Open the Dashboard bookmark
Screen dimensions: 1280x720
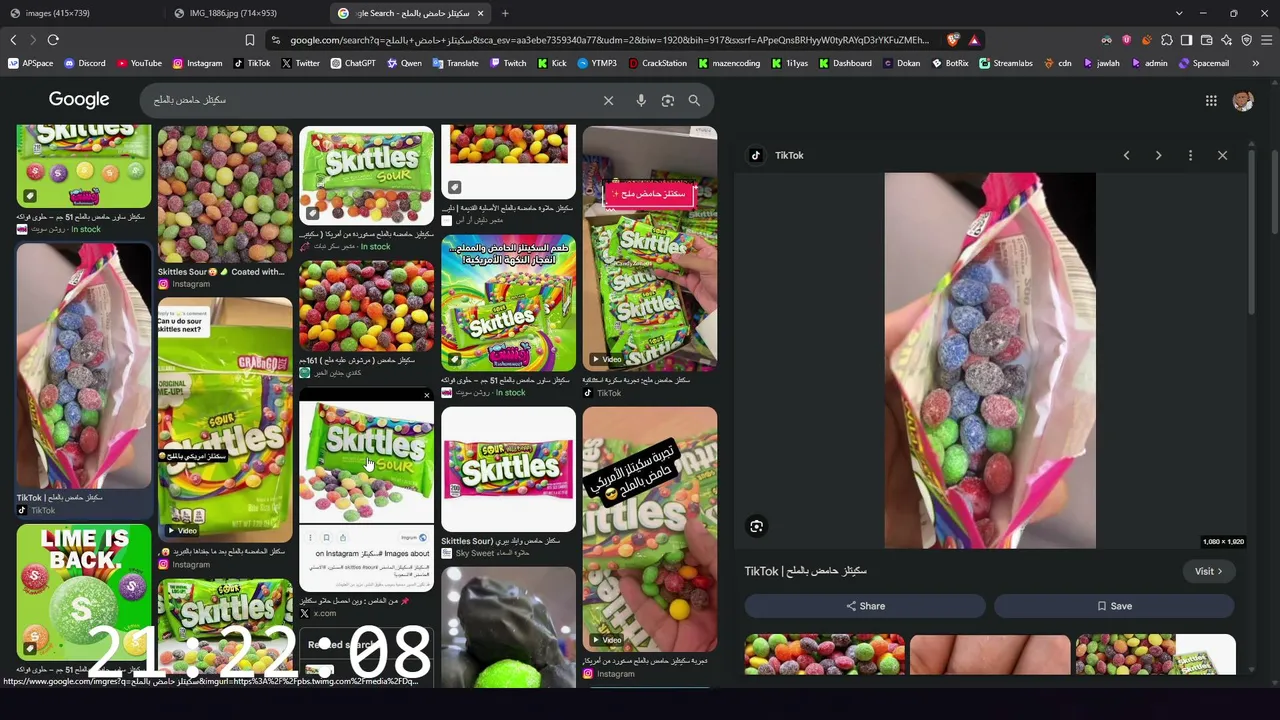845,63
